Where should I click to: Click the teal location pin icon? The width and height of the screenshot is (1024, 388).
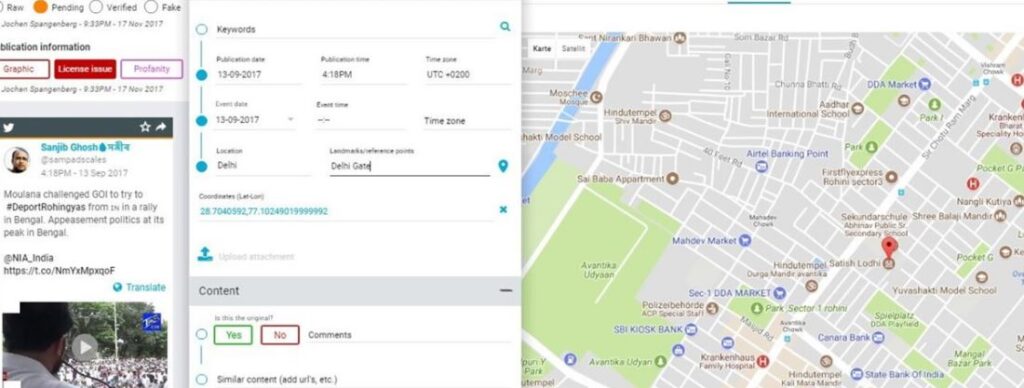tap(503, 166)
